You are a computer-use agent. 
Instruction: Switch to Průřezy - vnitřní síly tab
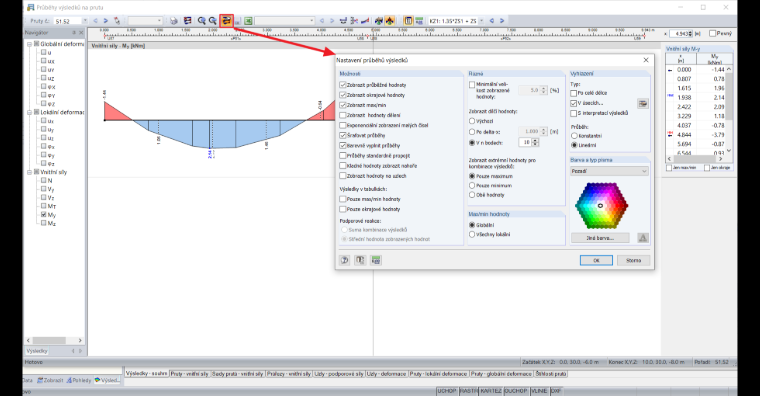(289, 374)
